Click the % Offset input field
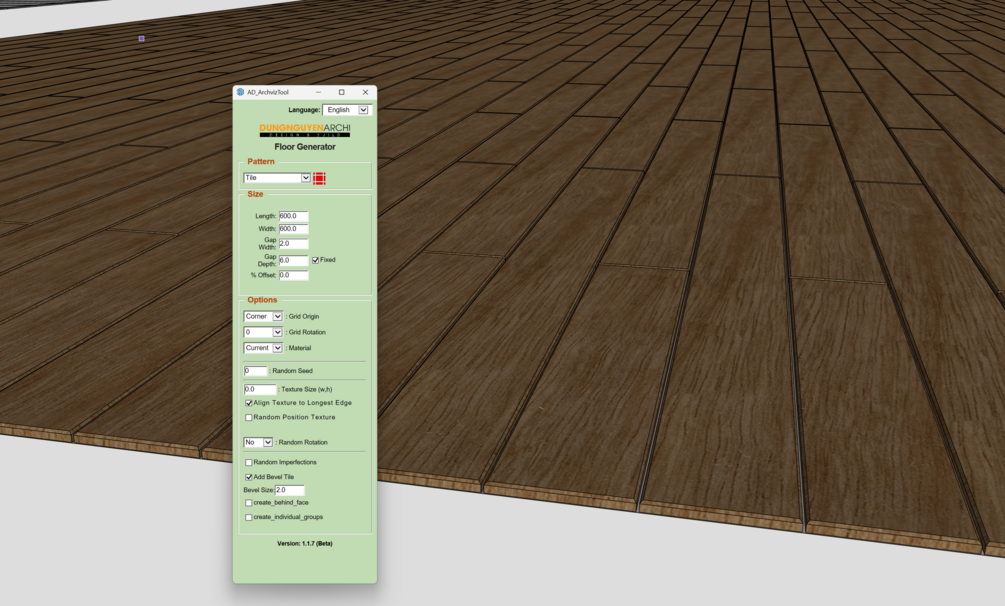 coord(294,275)
